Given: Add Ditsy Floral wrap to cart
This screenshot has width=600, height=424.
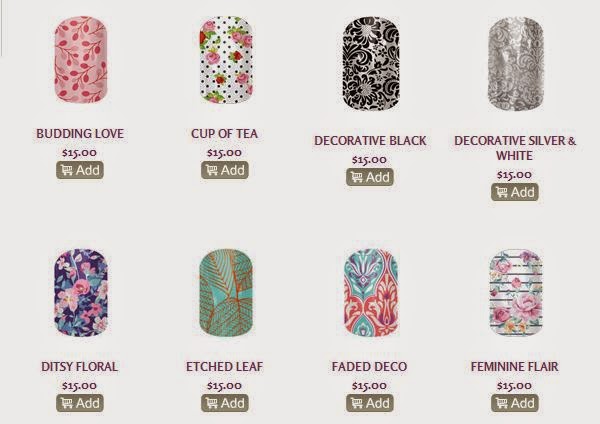Looking at the screenshot, I should [x=80, y=403].
